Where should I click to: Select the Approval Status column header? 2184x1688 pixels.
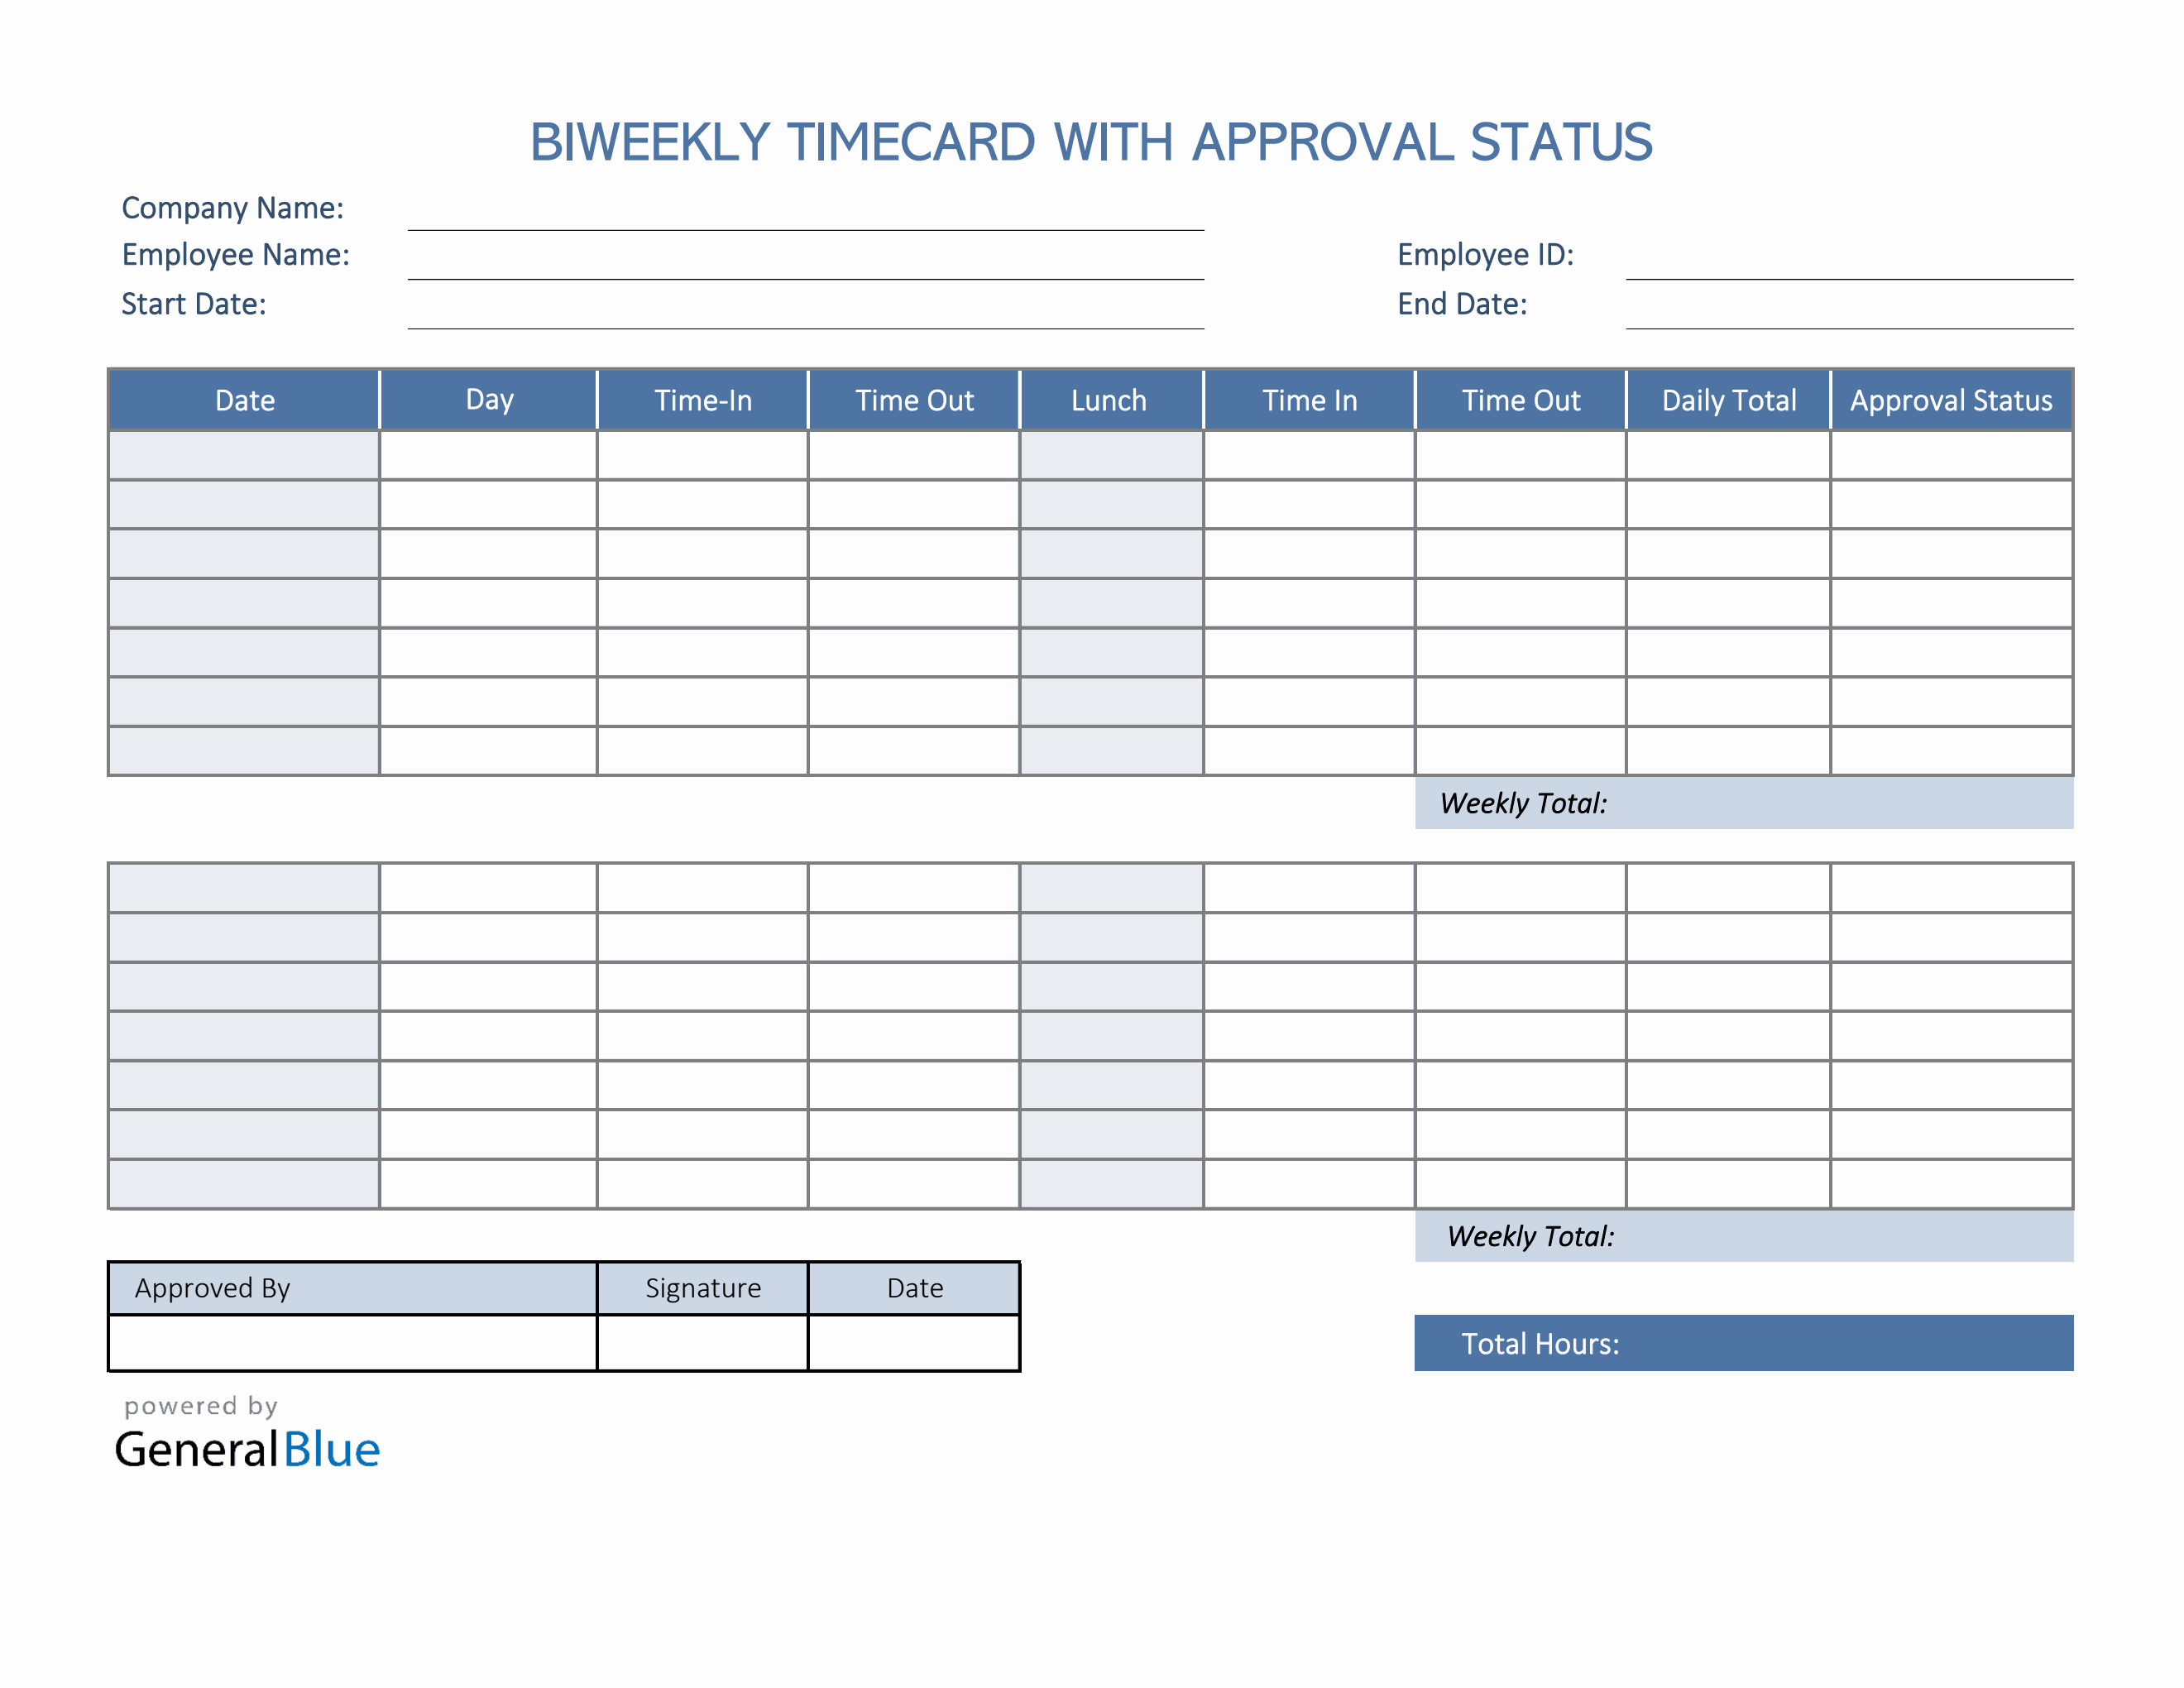[x=1951, y=400]
